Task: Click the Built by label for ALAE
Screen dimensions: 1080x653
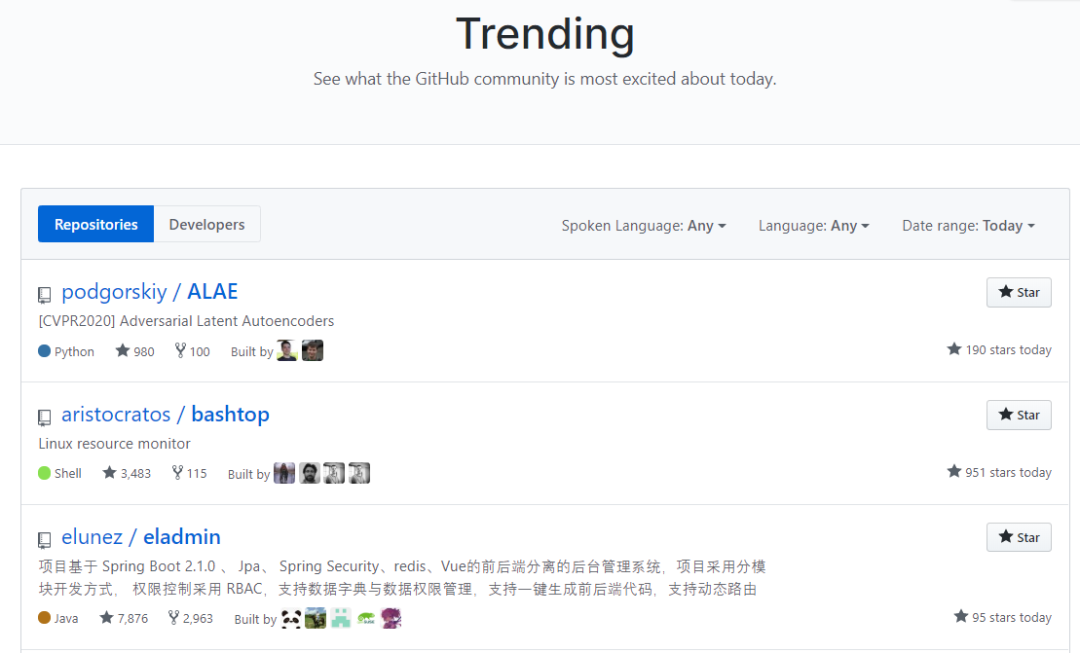Action: (251, 351)
